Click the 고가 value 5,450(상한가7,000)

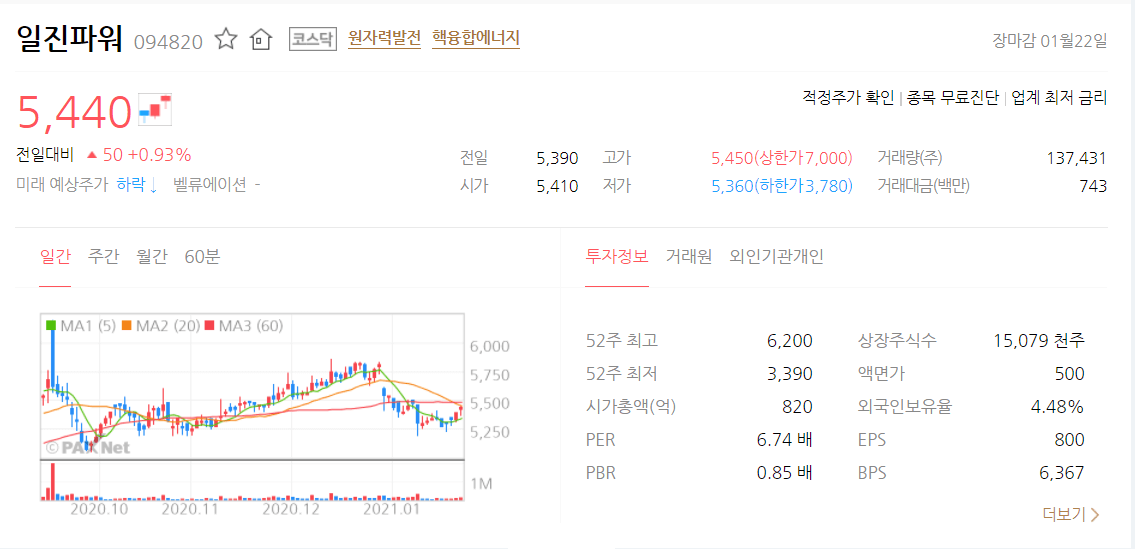tap(782, 157)
